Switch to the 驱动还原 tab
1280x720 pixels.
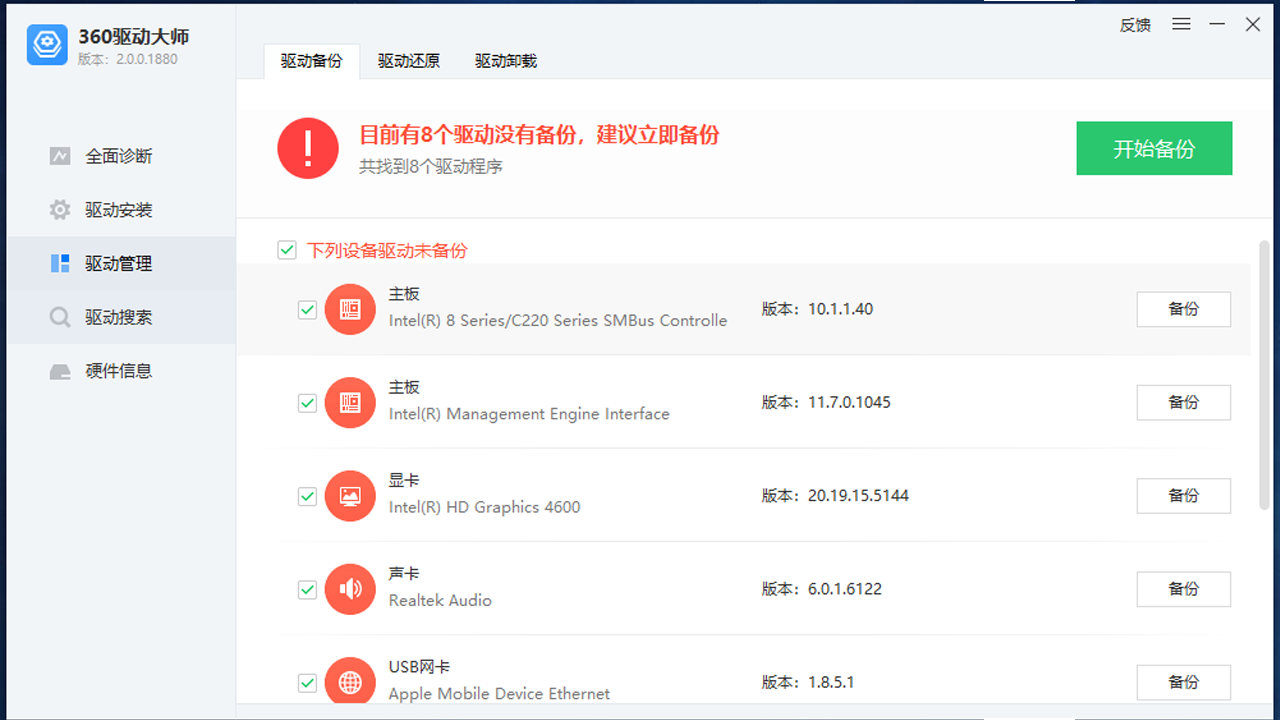coord(408,61)
